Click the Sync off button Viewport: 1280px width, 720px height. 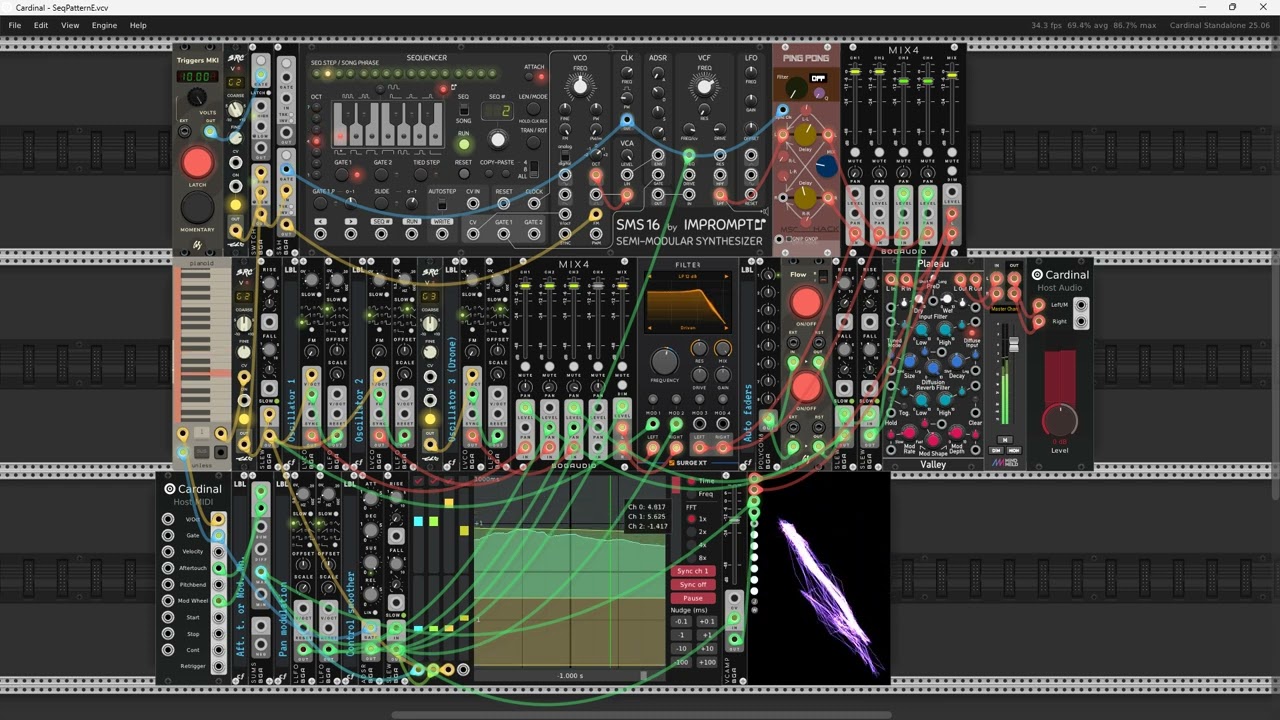point(692,584)
